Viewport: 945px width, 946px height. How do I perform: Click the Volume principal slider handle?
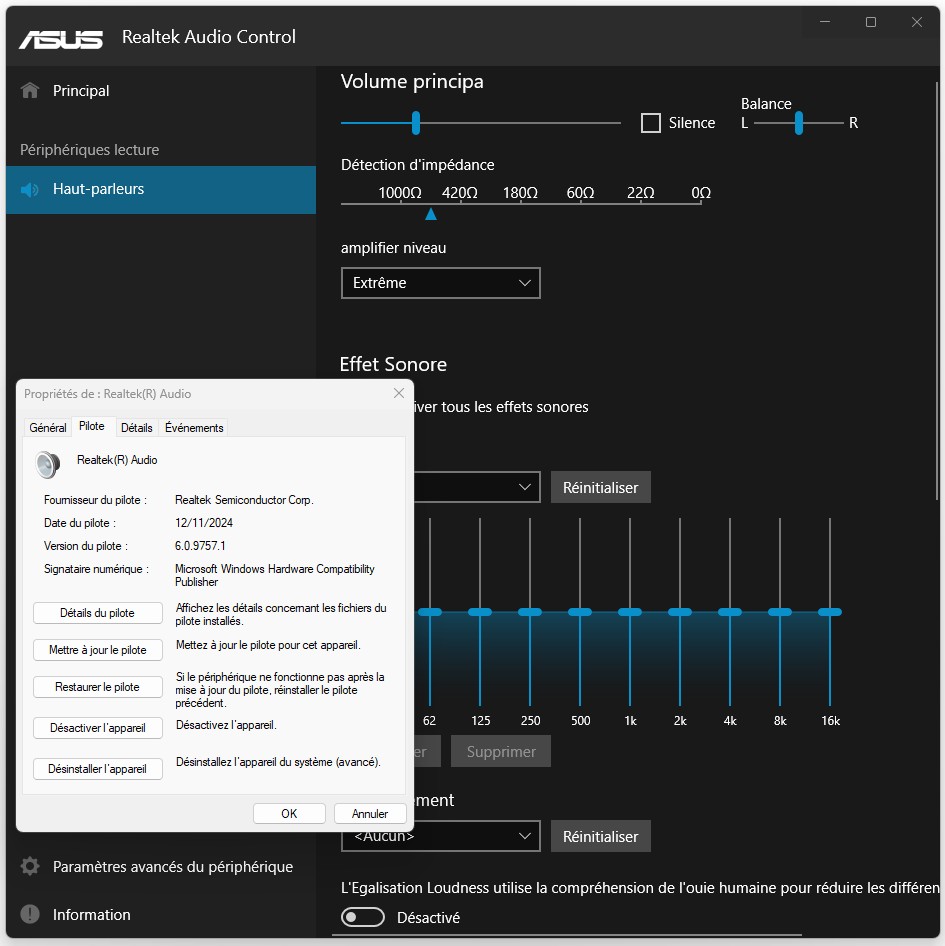click(x=416, y=123)
